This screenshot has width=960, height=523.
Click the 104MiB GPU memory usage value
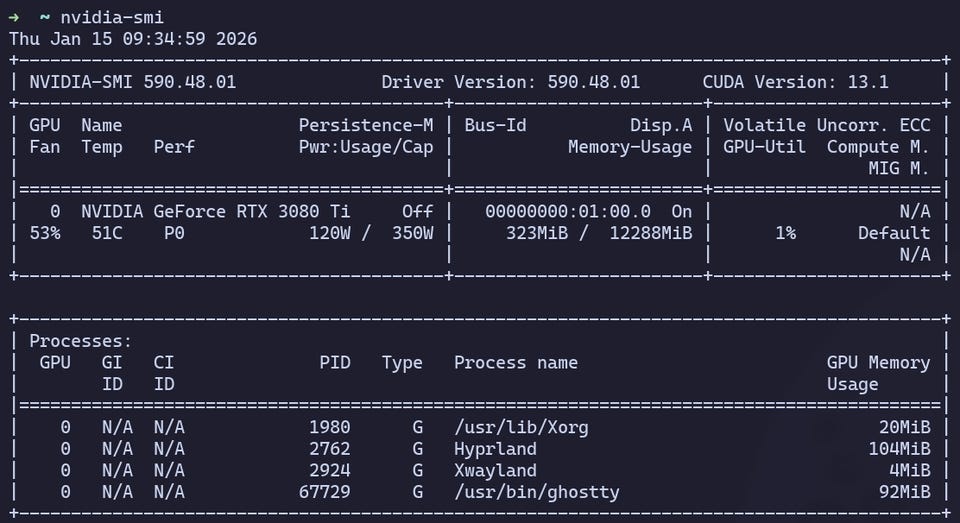pyautogui.click(x=899, y=449)
